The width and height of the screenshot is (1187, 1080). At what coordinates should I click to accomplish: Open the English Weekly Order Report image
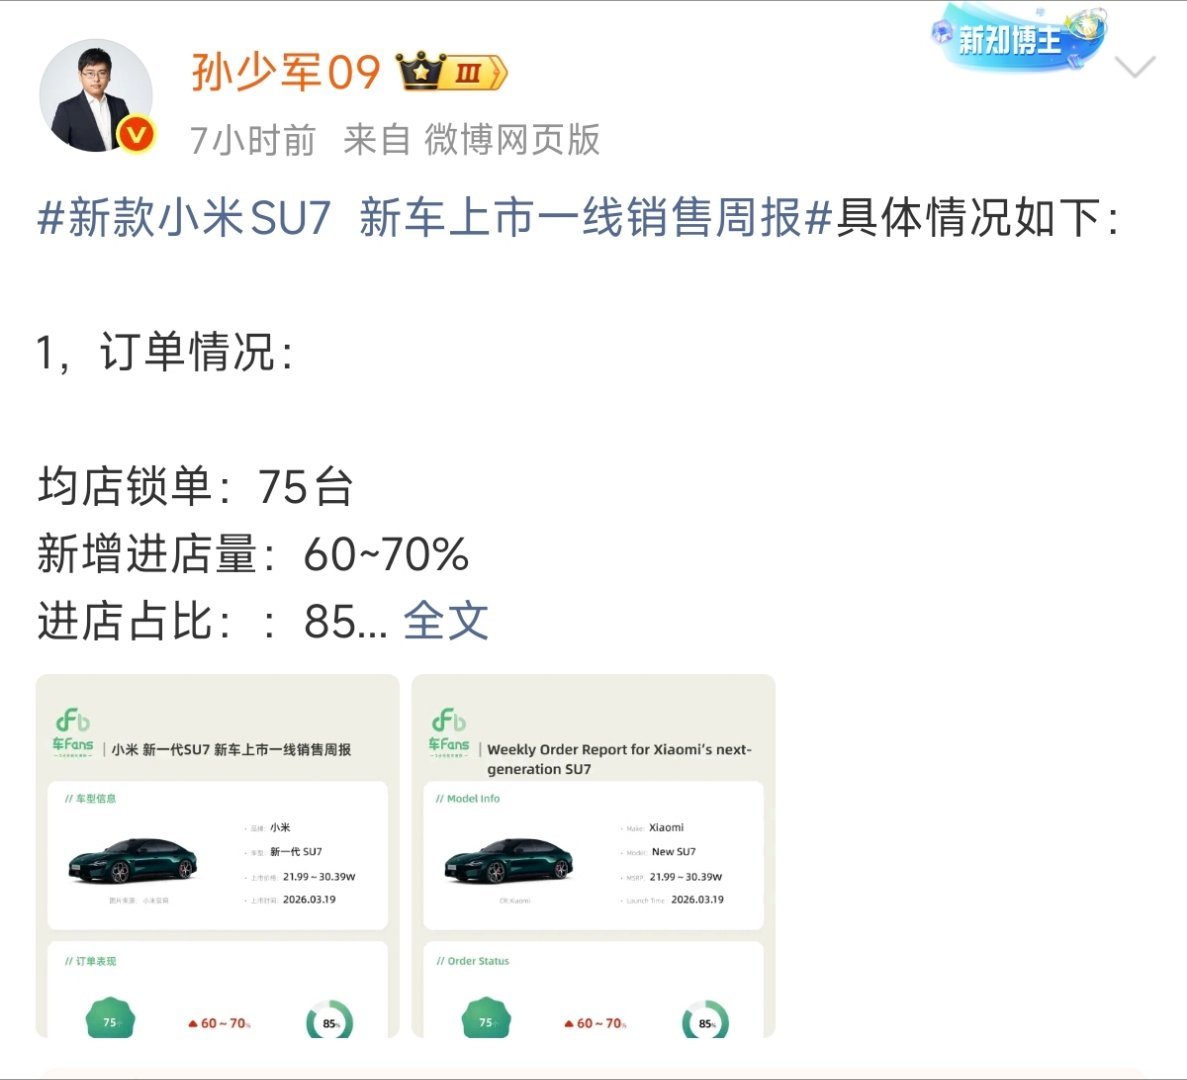[594, 856]
